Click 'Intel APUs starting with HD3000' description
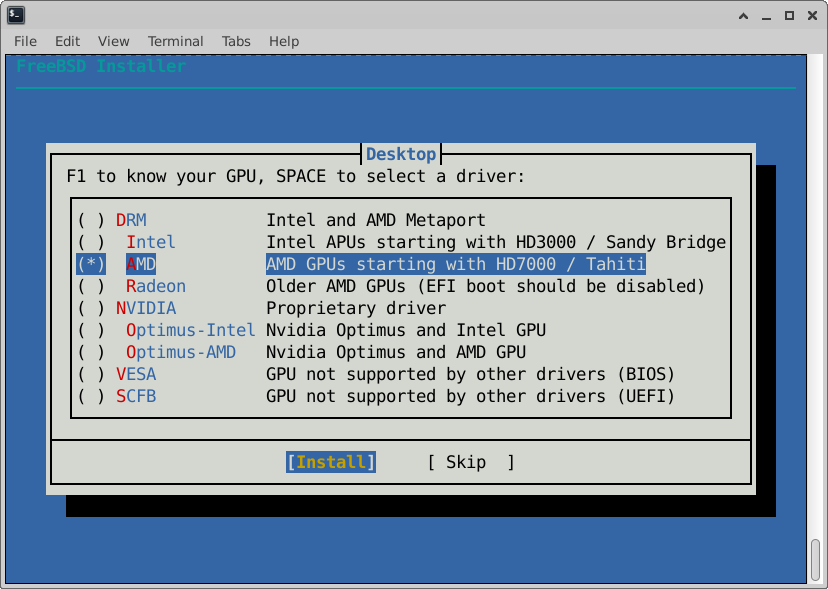828x589 pixels. click(496, 242)
